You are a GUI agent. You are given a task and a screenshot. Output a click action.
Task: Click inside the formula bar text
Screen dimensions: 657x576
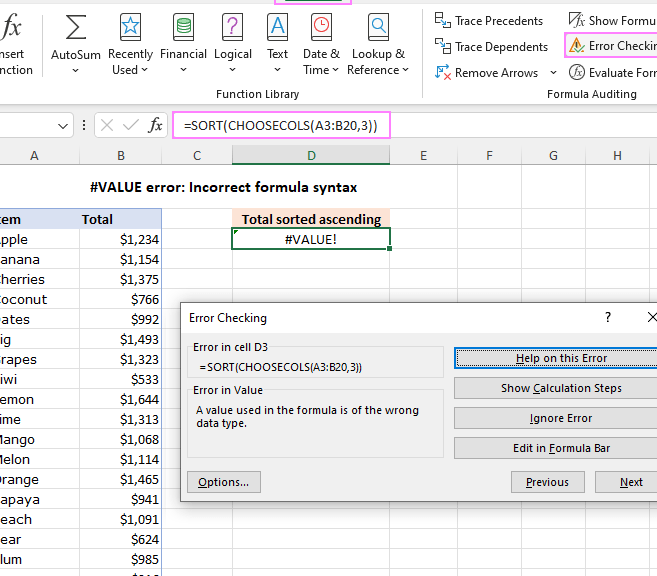[x=281, y=125]
